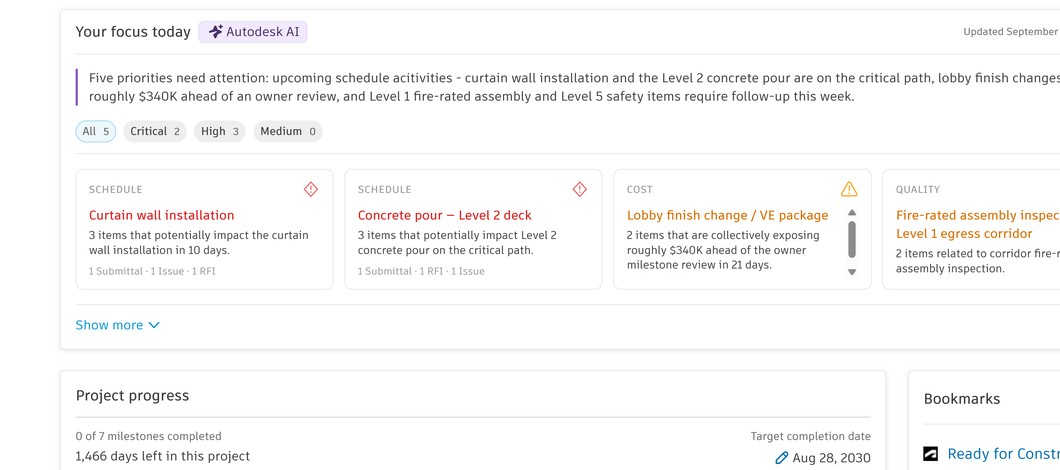
Task: Click the 'Project progress' heading
Action: (132, 396)
